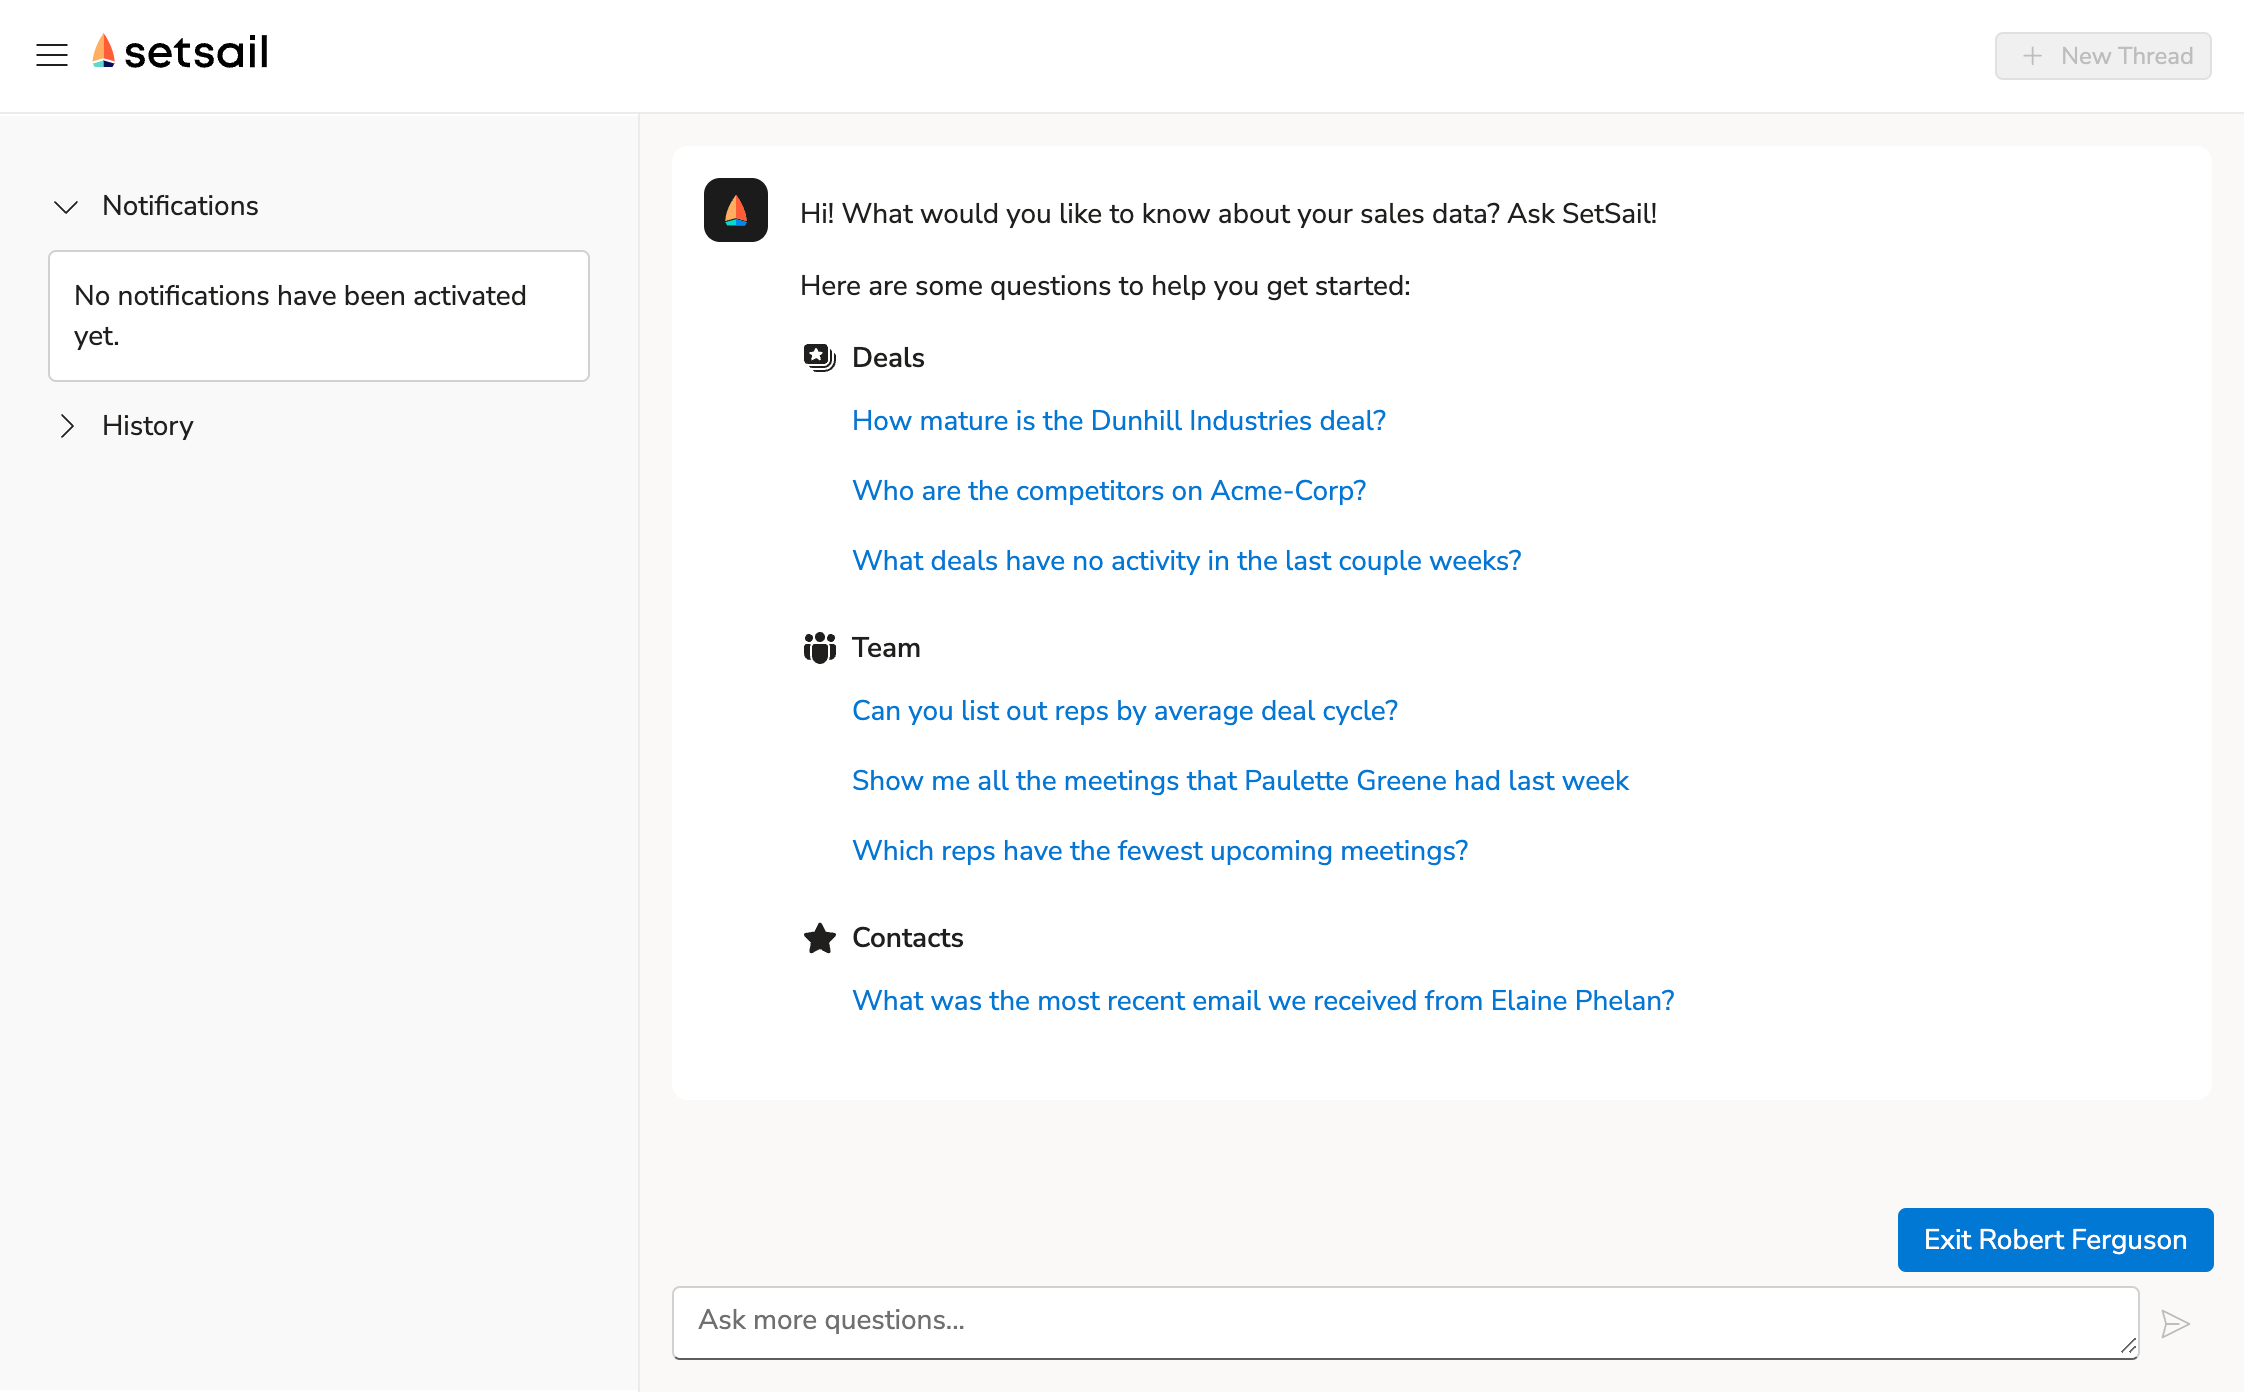Ask who the competitors on Acme-Corp are
The width and height of the screenshot is (2244, 1392).
click(x=1109, y=491)
